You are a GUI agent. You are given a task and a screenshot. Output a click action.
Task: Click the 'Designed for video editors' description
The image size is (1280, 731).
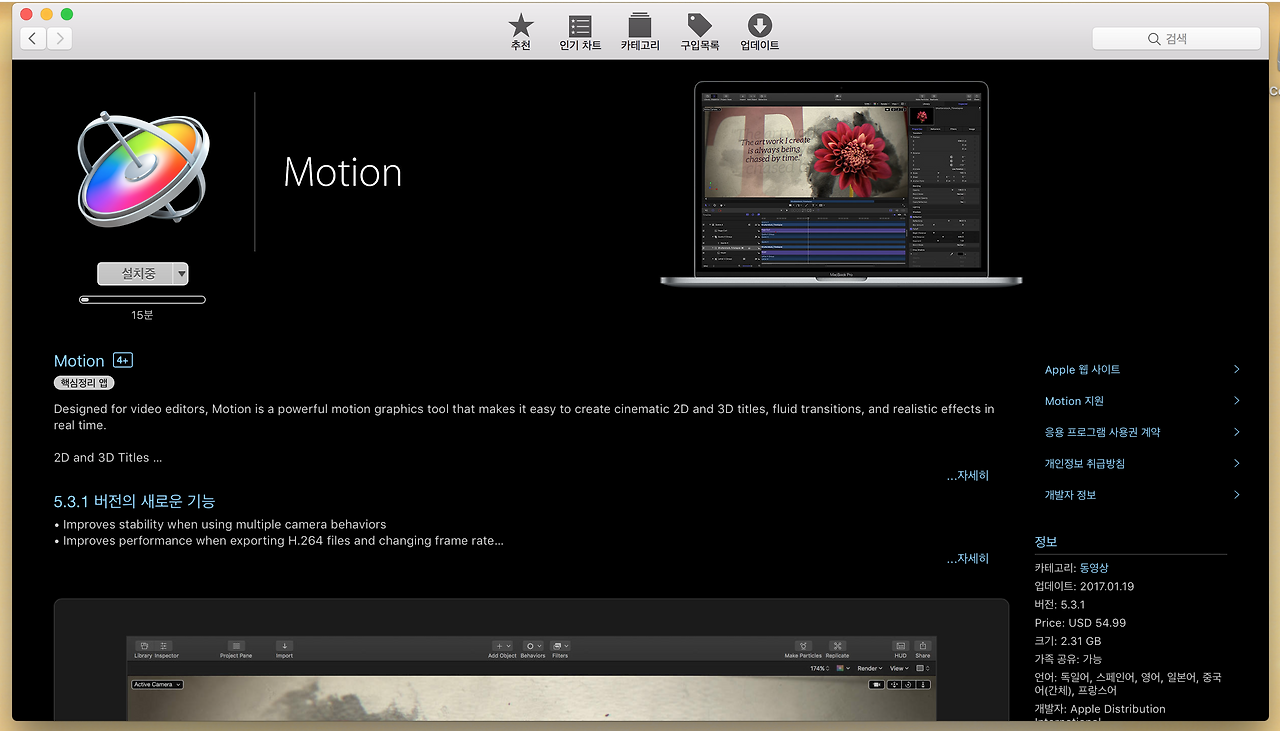[524, 417]
